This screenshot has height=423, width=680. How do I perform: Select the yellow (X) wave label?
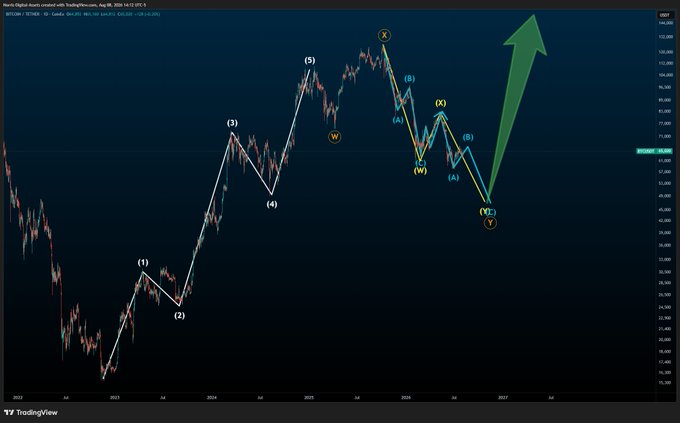441,103
